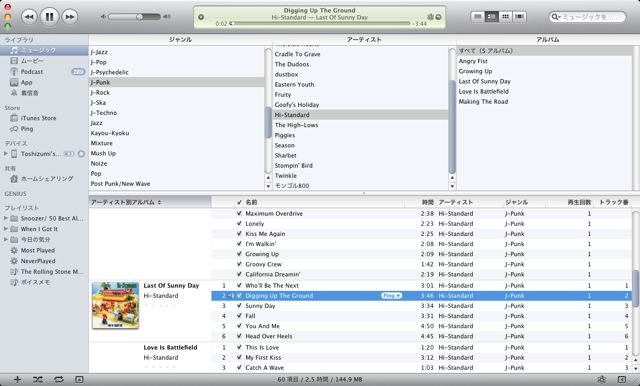Open The Rolling Stone playlist

coord(51,271)
